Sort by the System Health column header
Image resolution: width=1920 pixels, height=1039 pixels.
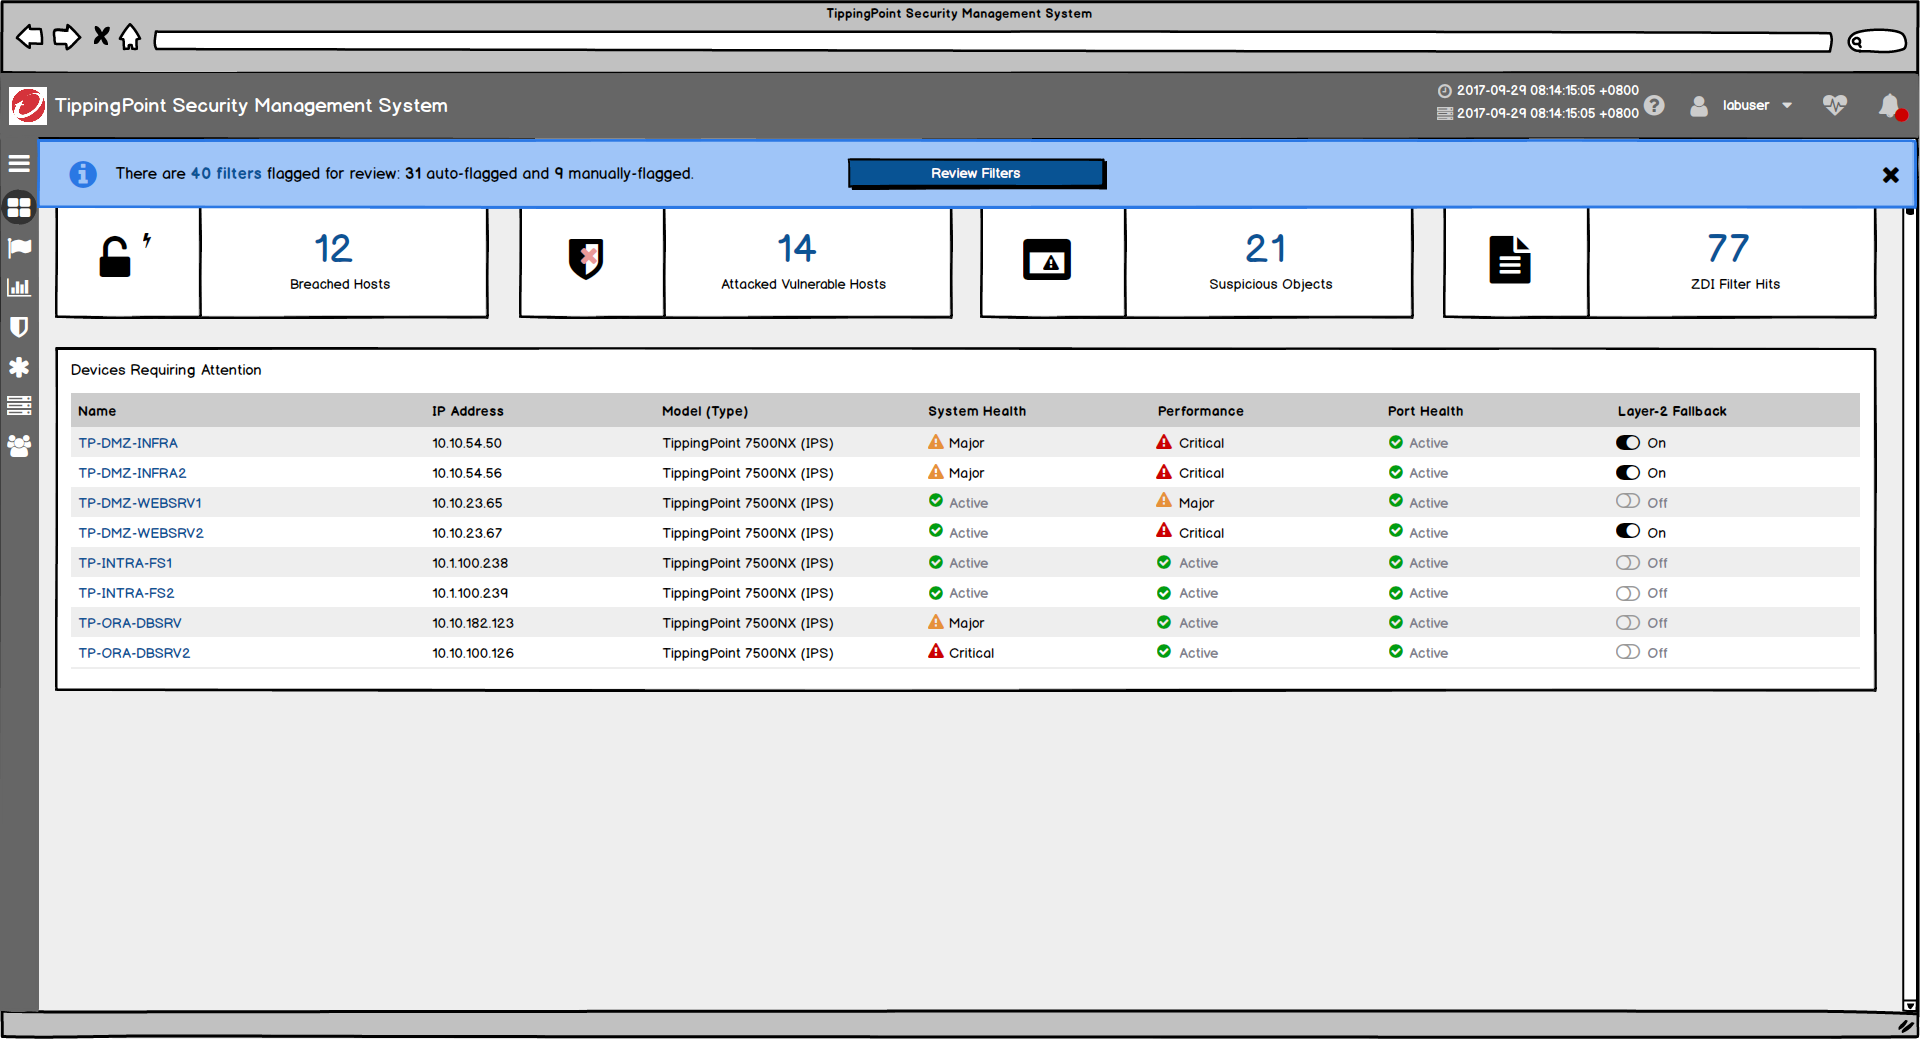(x=977, y=411)
